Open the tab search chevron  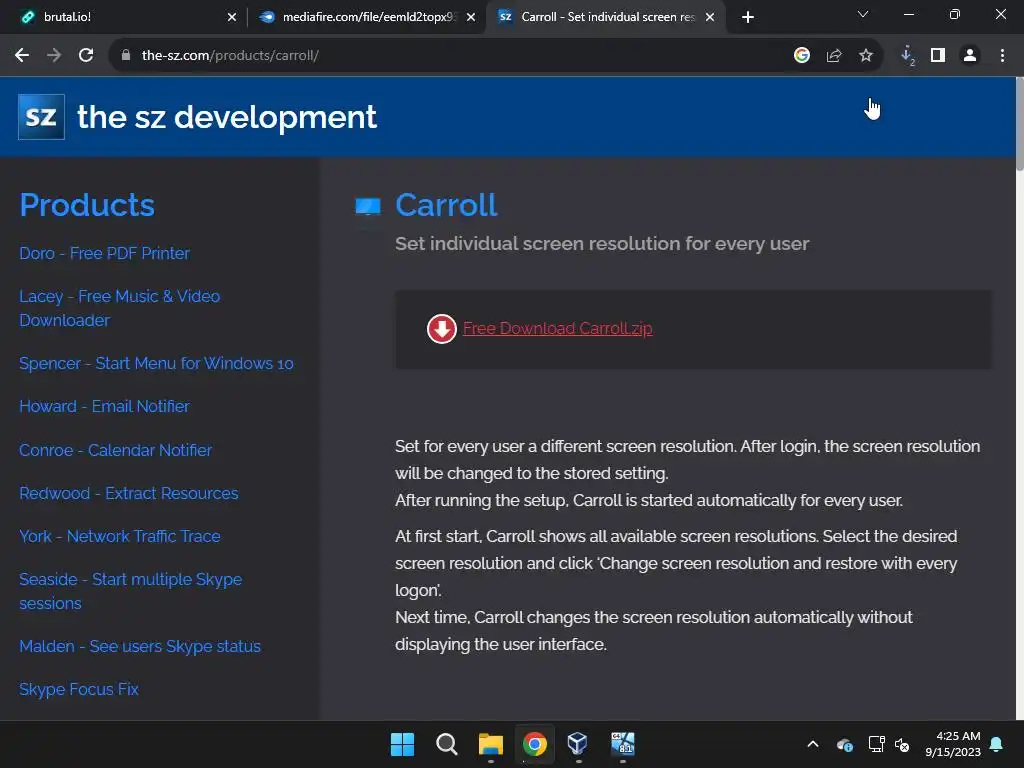[863, 14]
